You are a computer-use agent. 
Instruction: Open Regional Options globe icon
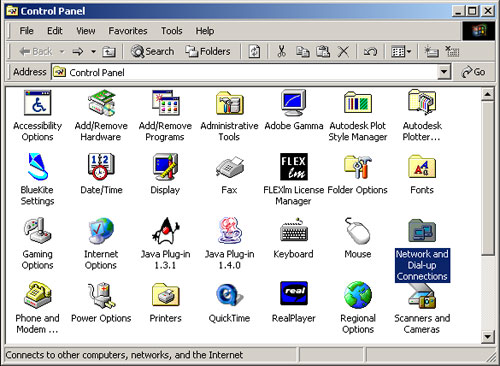click(358, 295)
